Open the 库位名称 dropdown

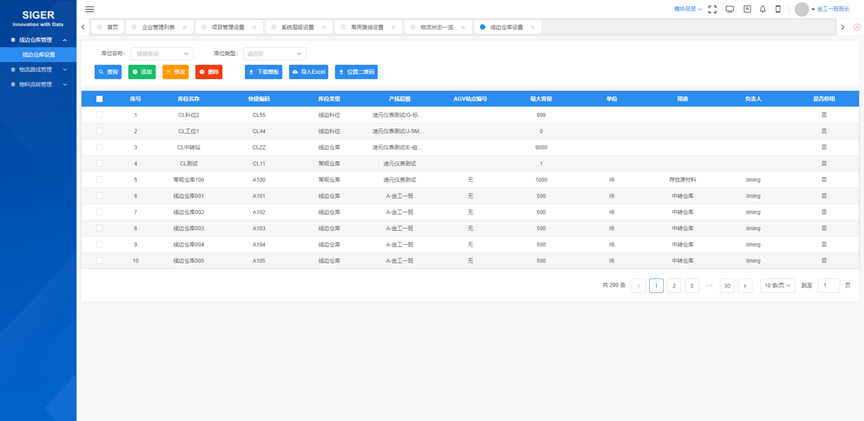[x=162, y=53]
